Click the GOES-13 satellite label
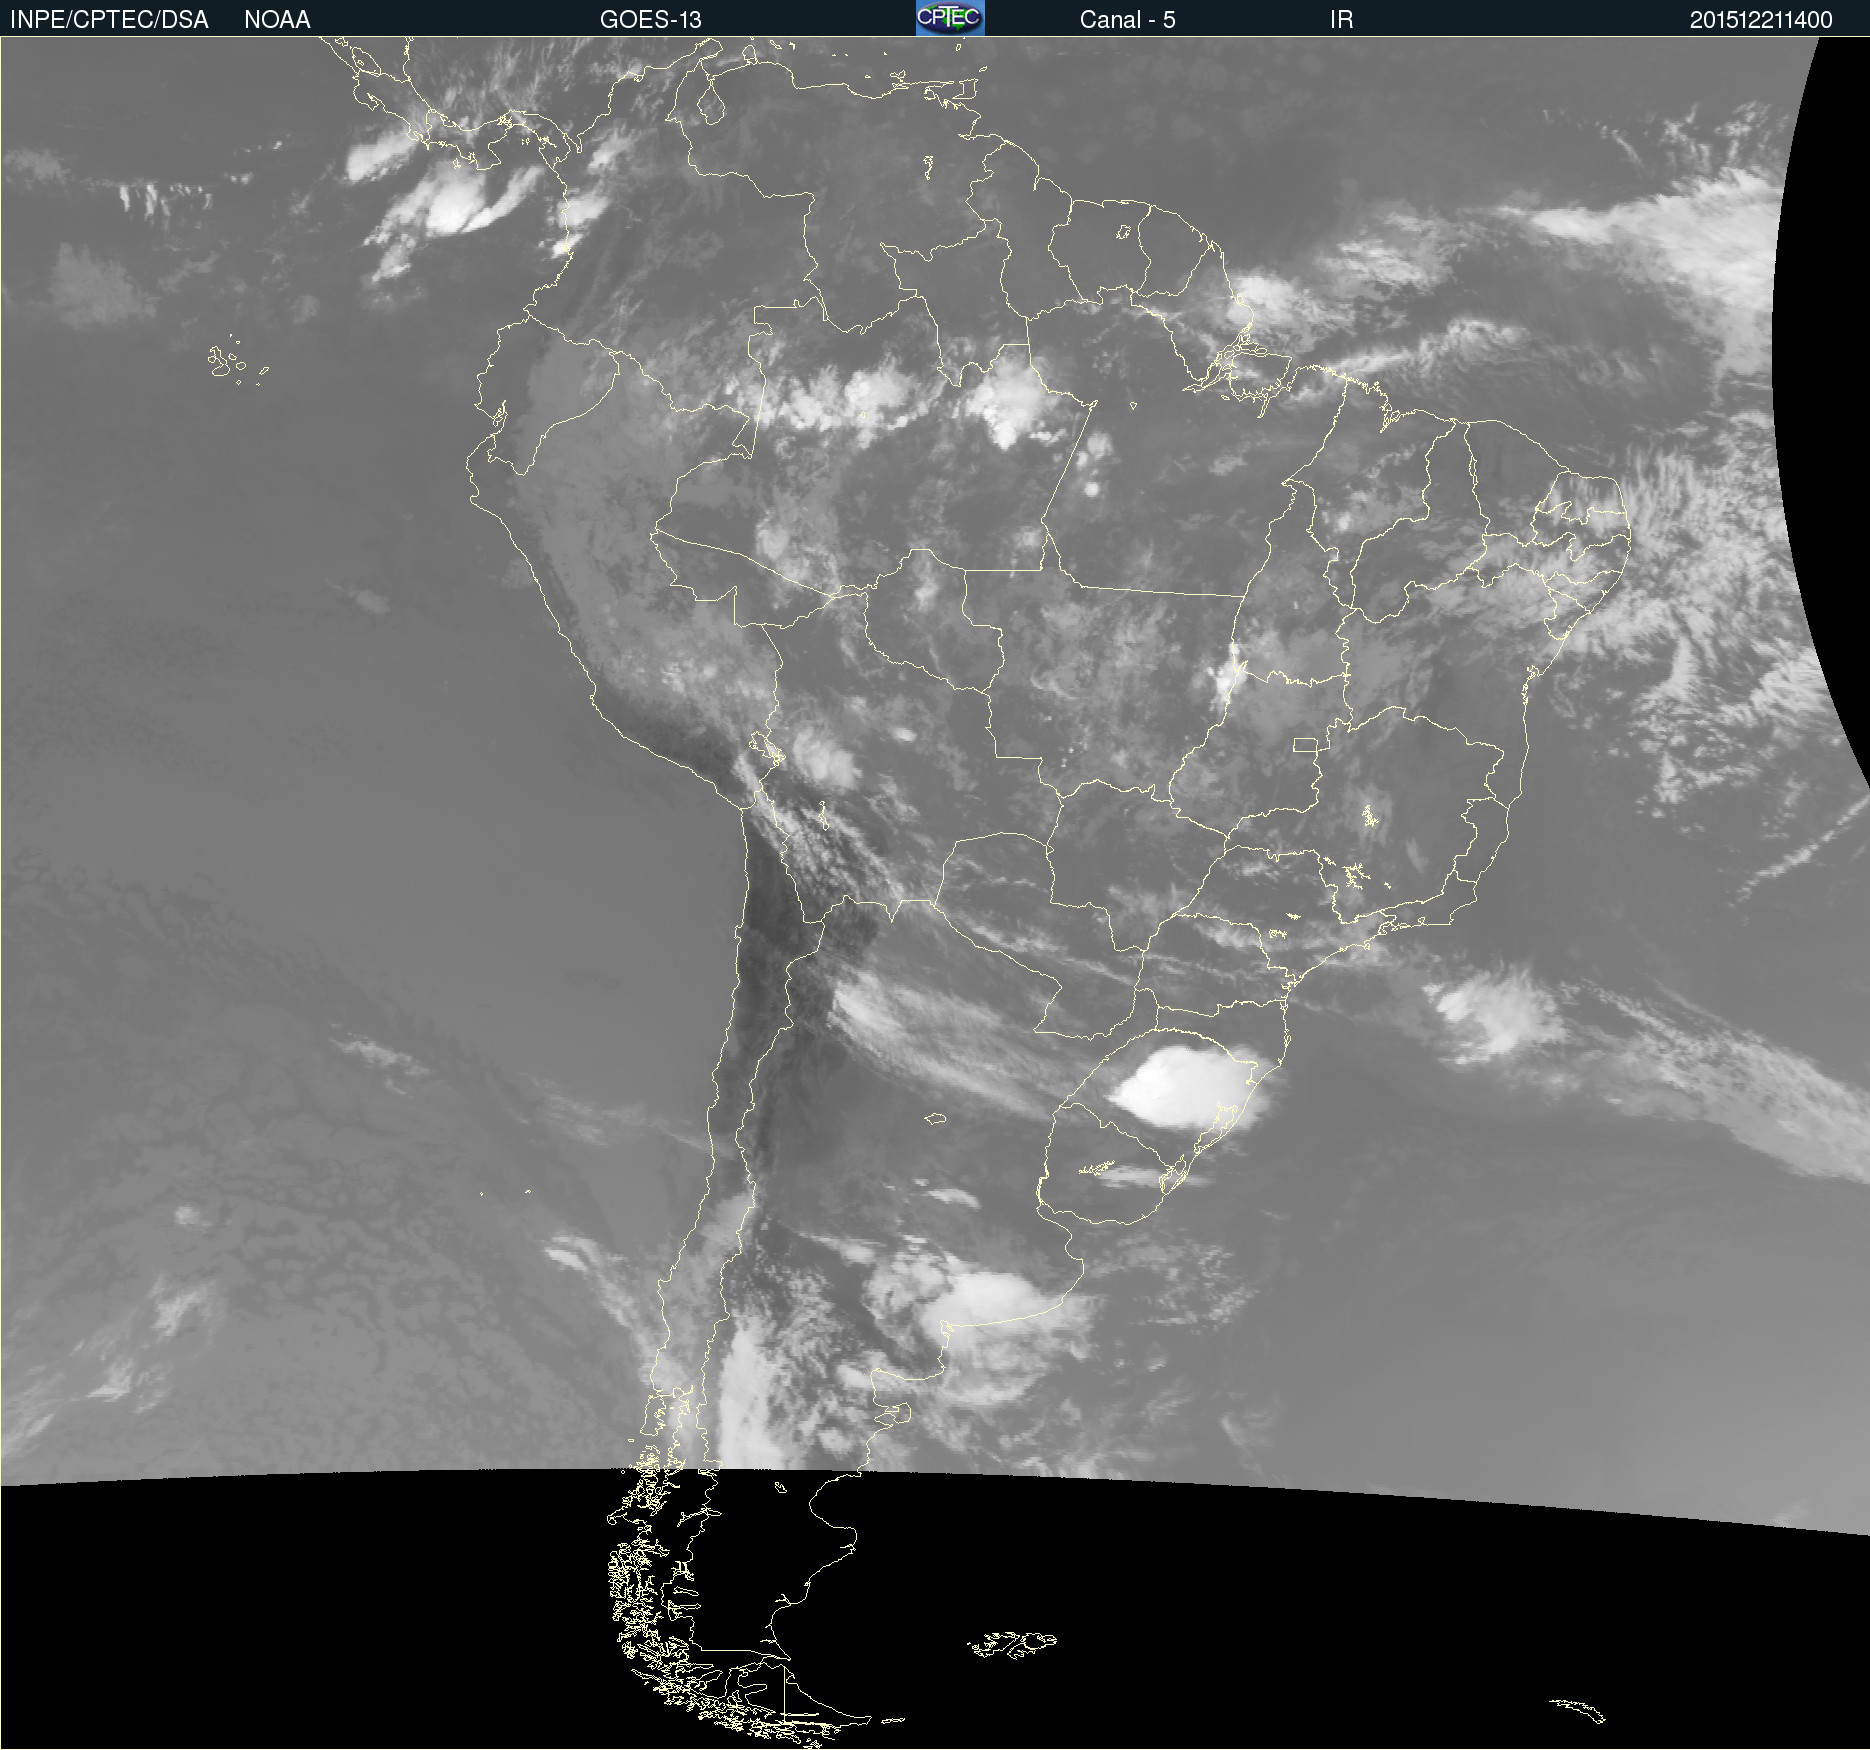 pyautogui.click(x=651, y=20)
